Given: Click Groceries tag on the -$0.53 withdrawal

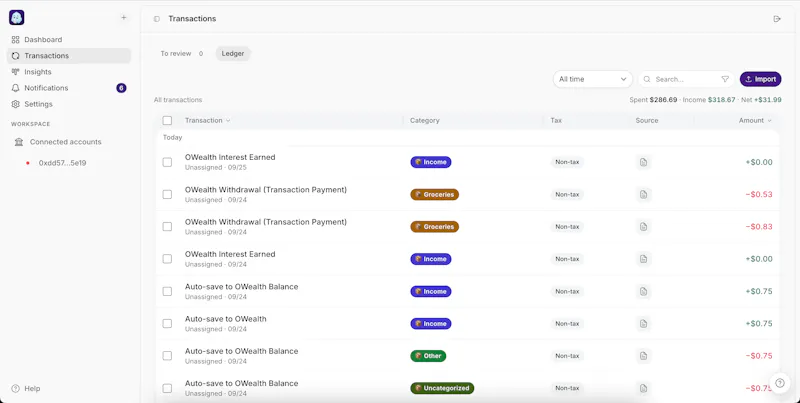Looking at the screenshot, I should pos(435,194).
